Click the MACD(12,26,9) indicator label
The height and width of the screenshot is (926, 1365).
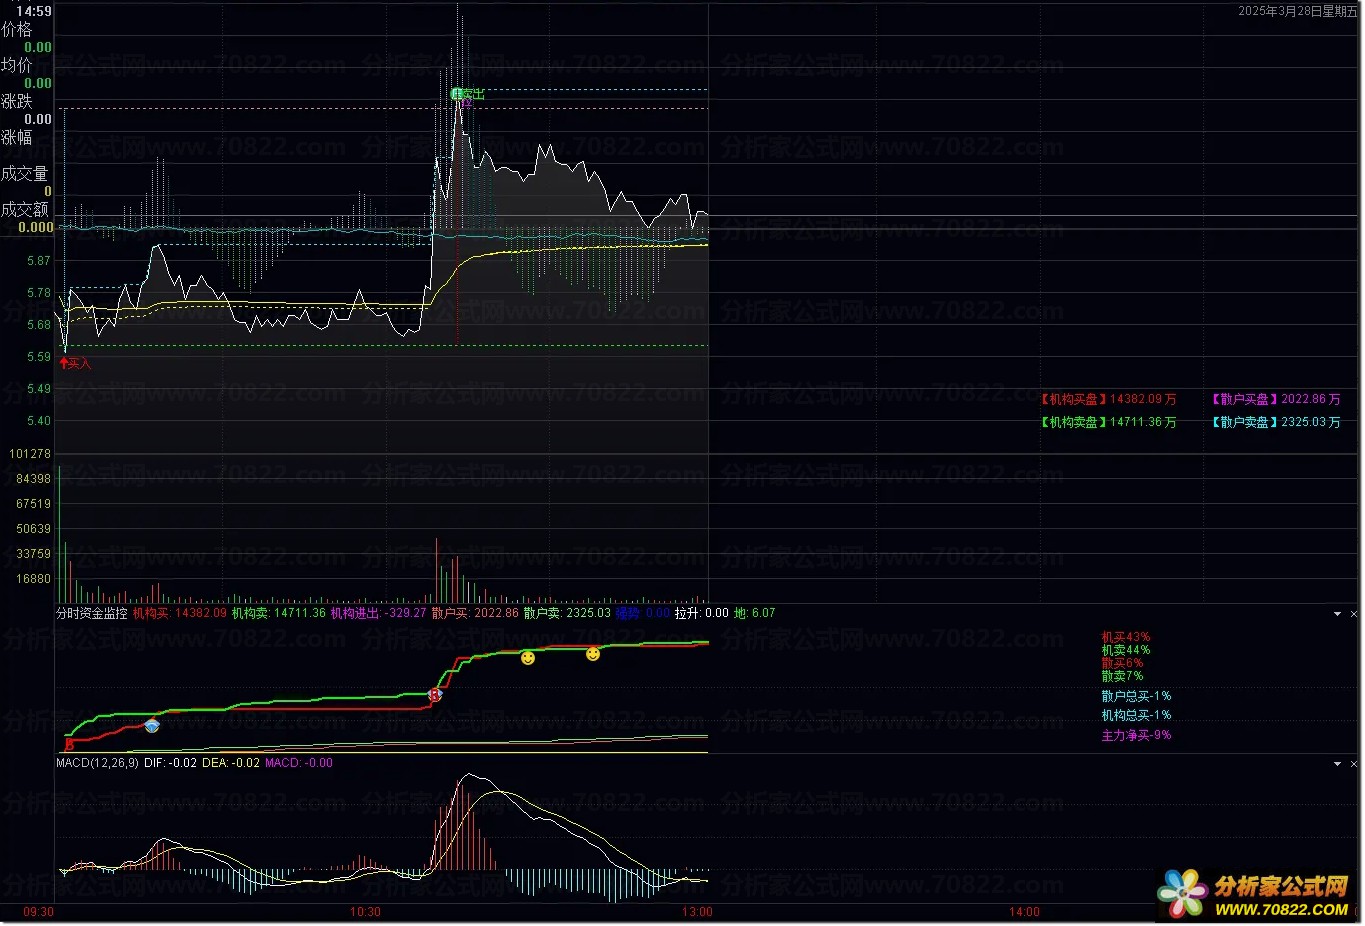click(97, 763)
